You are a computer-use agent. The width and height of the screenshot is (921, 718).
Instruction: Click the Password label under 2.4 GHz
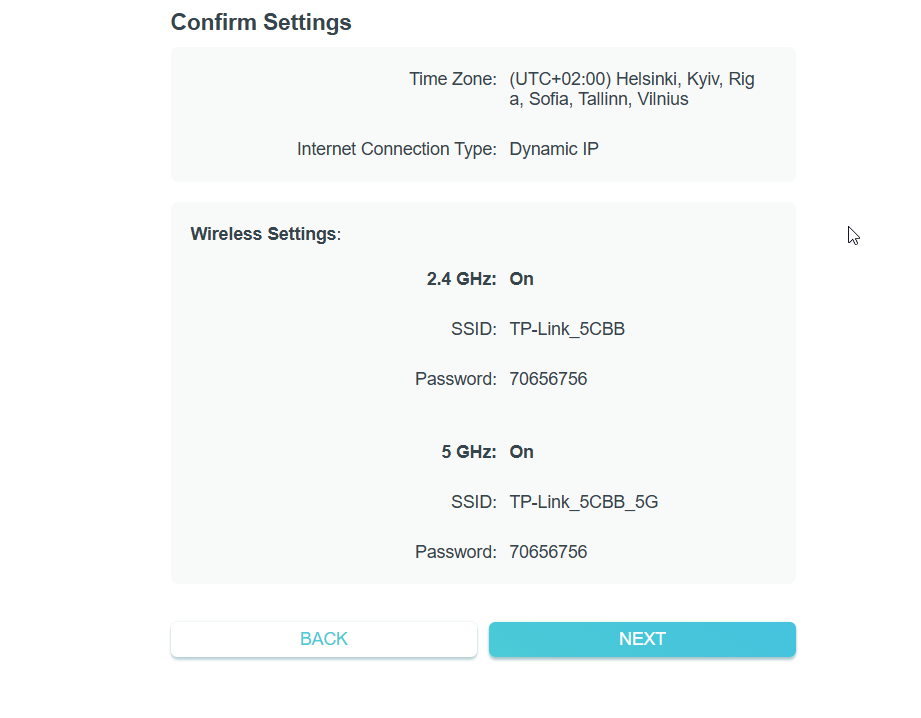point(455,379)
